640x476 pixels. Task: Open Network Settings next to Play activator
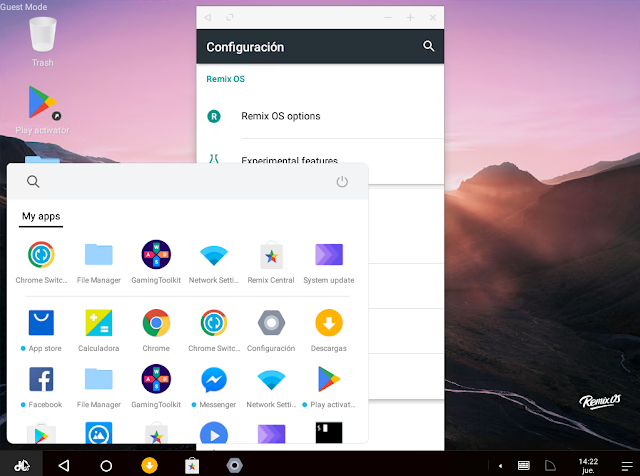tap(271, 387)
